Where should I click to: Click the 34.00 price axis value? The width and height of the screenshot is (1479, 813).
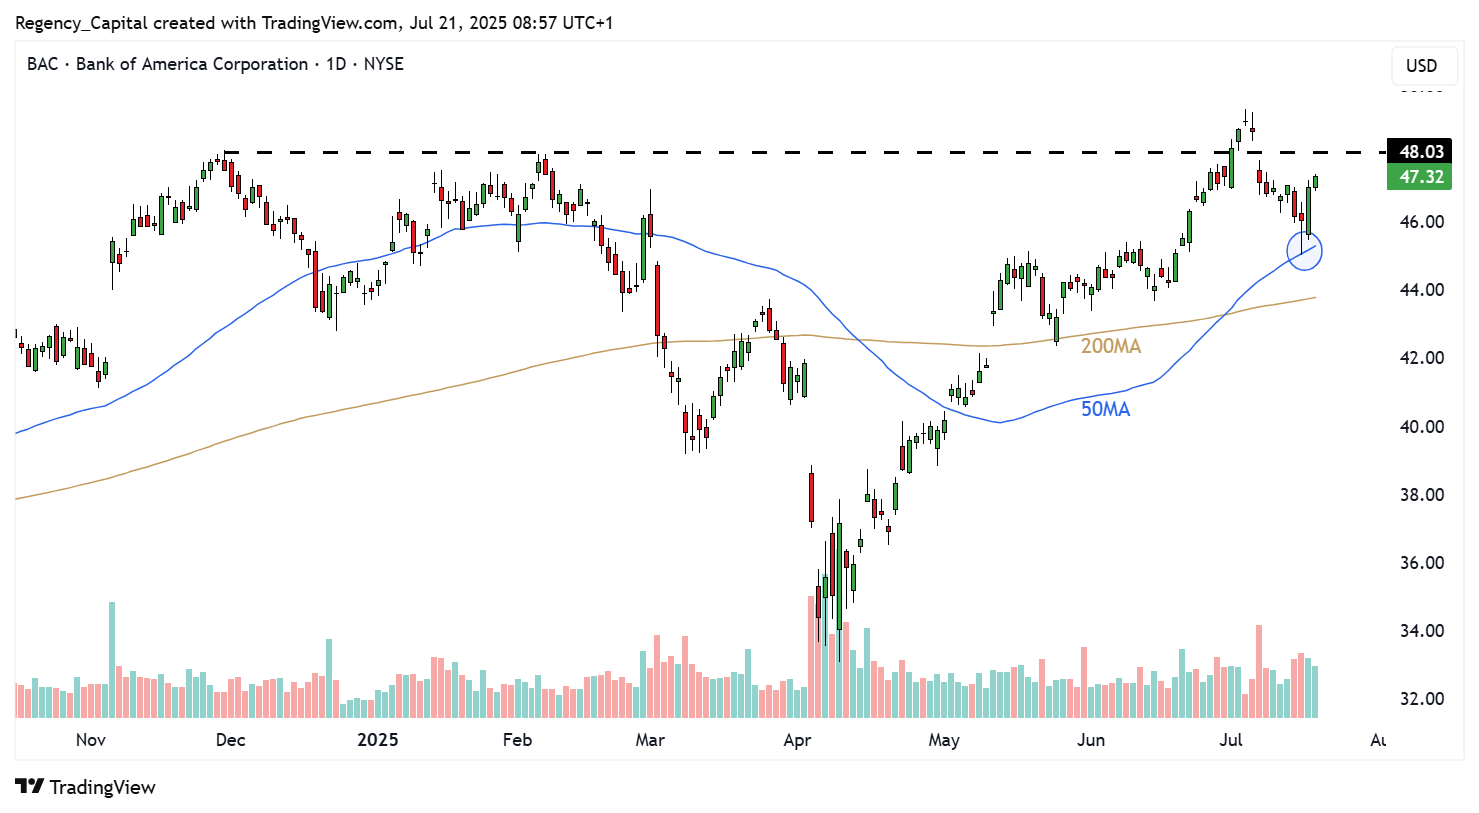click(x=1421, y=631)
